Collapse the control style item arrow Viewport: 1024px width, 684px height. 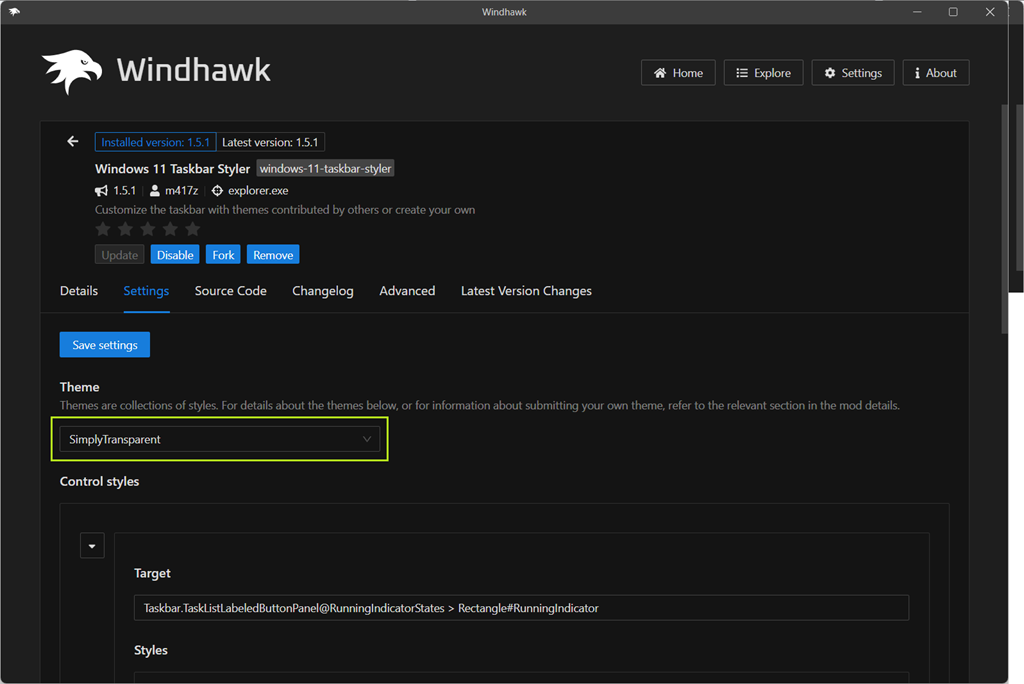click(92, 546)
